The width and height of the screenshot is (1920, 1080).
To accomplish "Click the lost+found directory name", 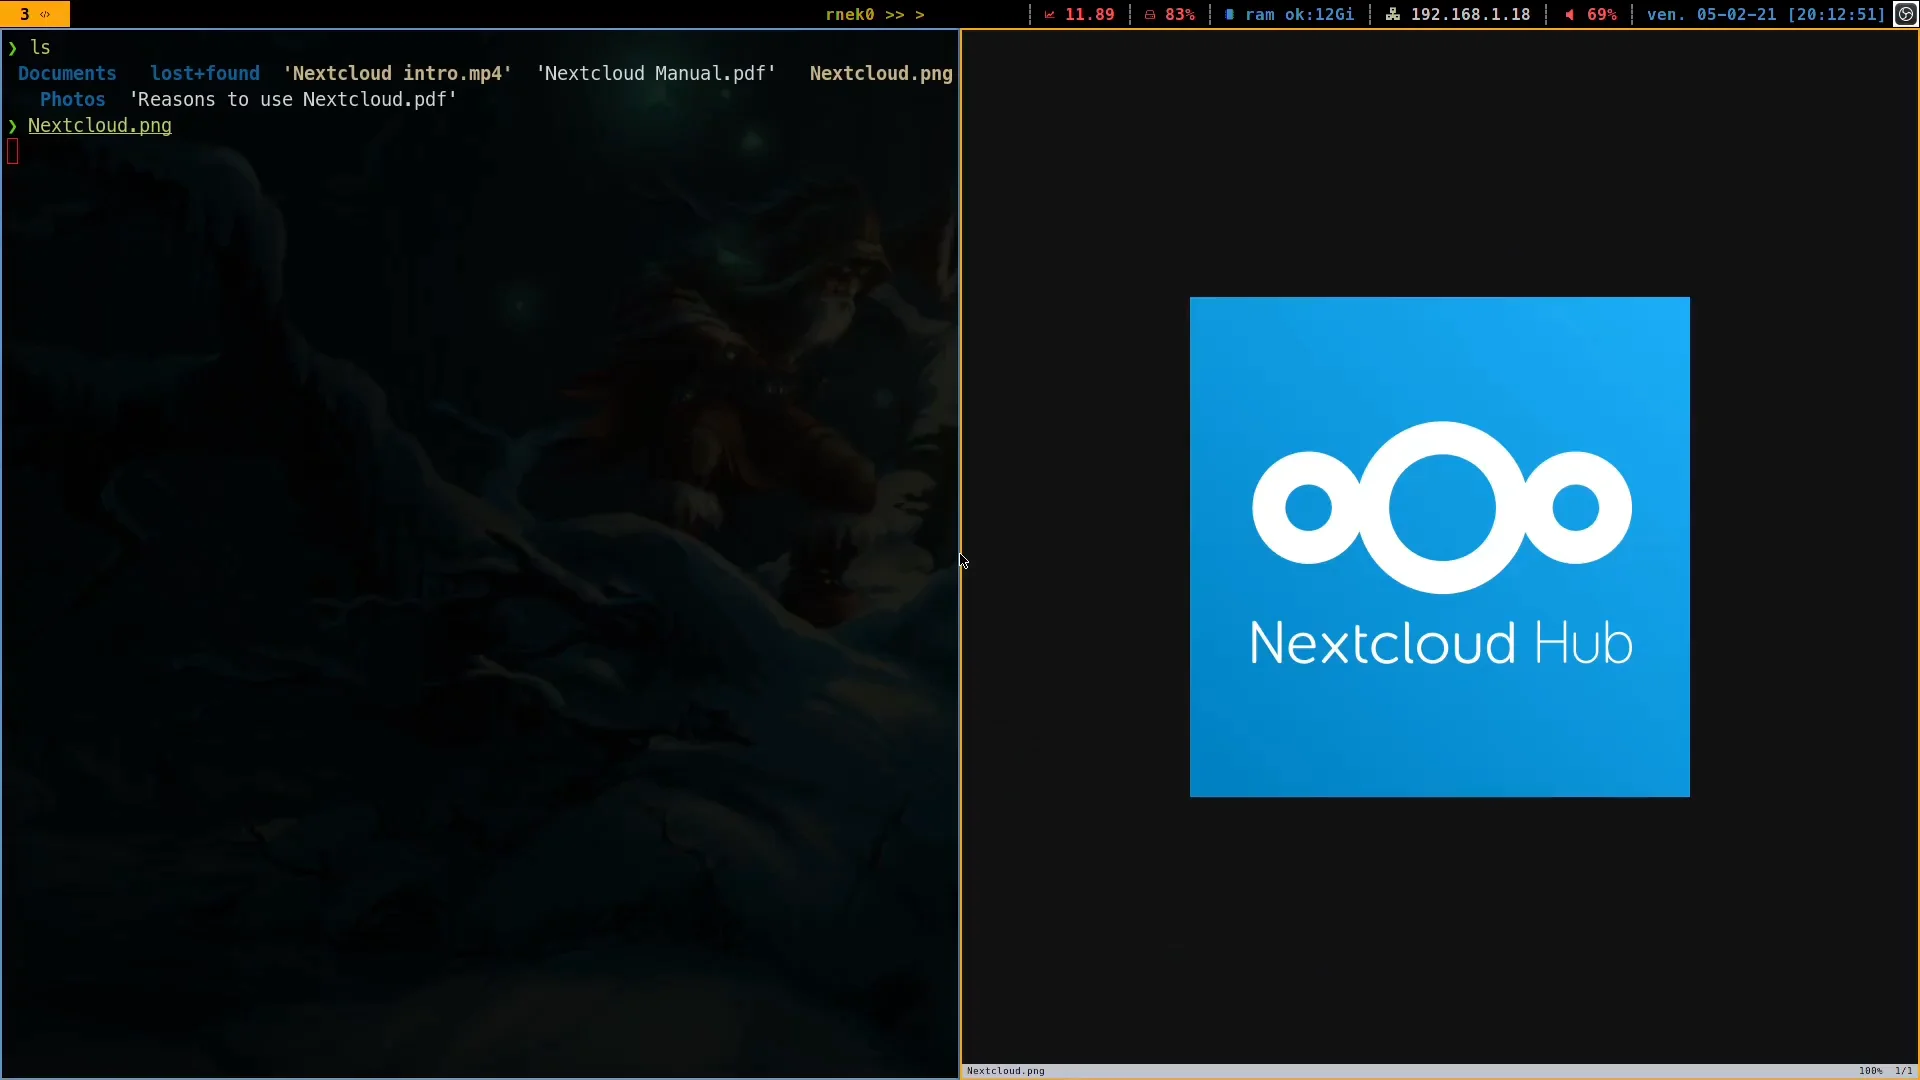I will [x=205, y=73].
